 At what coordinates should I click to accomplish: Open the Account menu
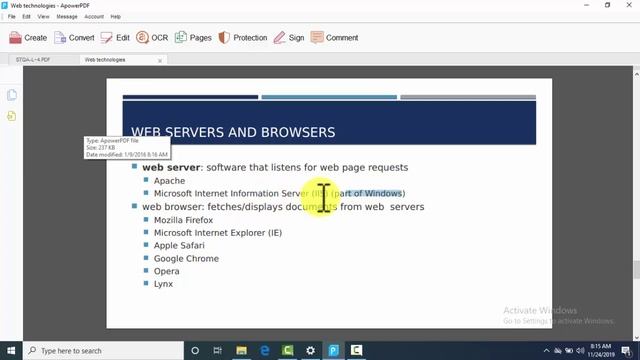pyautogui.click(x=94, y=17)
